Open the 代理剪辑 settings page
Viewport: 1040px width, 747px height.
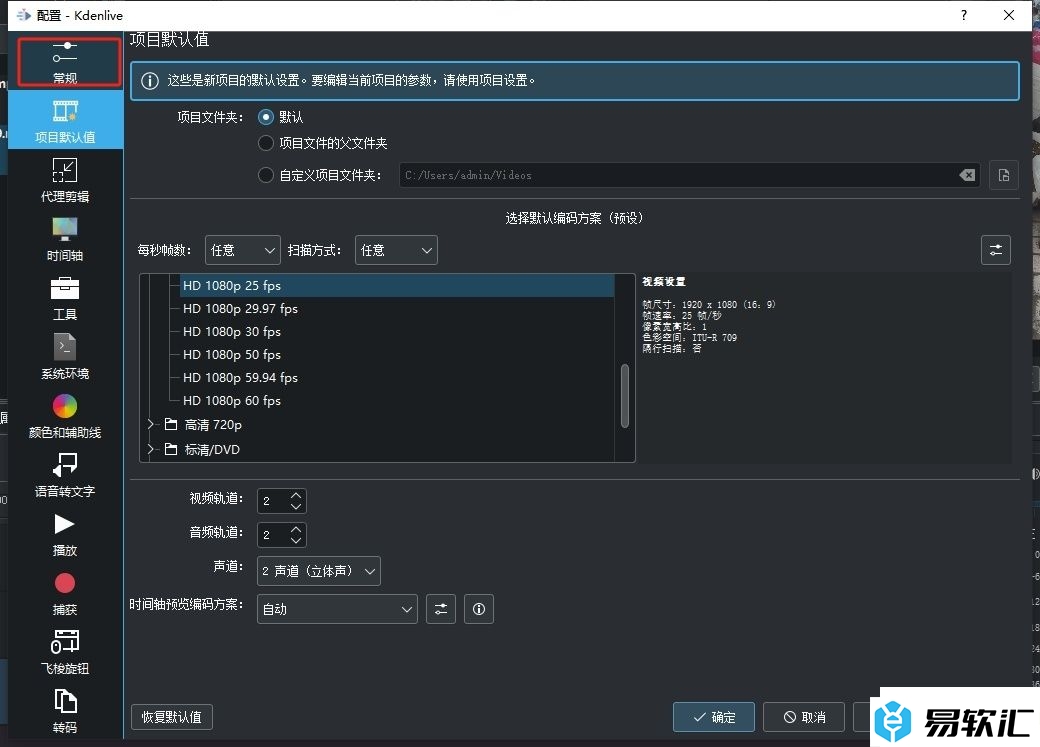pos(65,179)
